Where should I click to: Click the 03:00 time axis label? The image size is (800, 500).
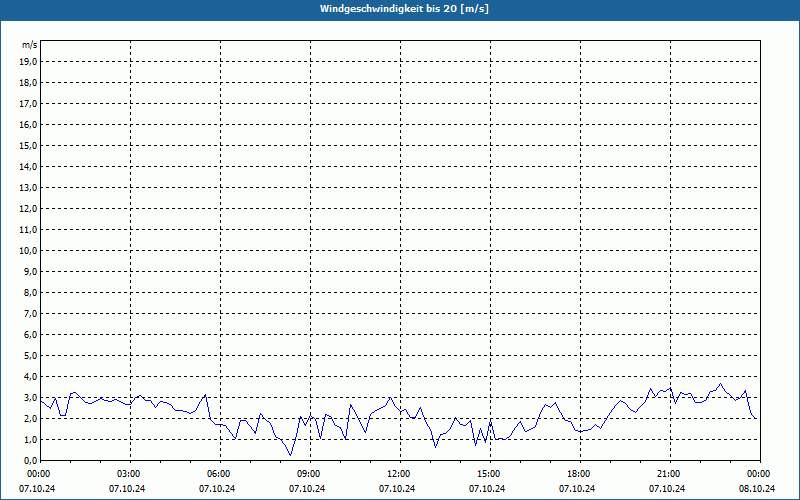(131, 474)
